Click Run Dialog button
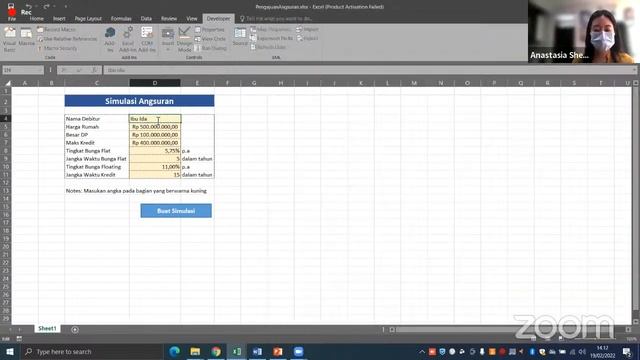Screen dimensions: 640x360 [211, 48]
